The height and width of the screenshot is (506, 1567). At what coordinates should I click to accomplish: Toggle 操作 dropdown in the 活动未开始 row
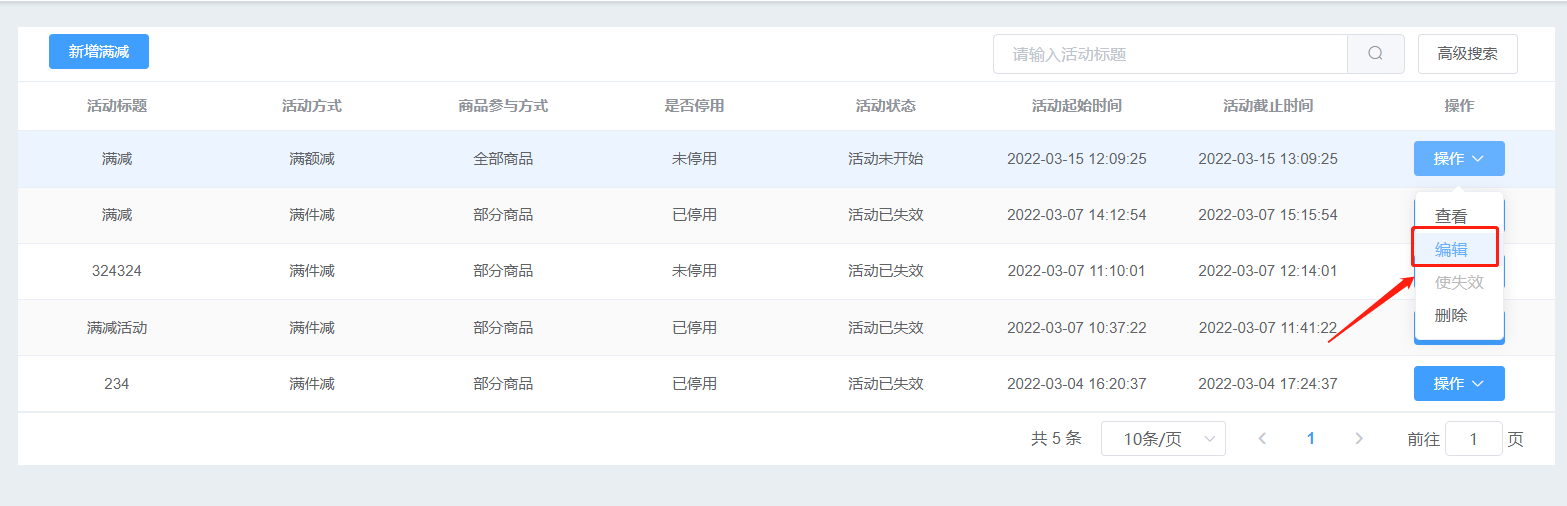pyautogui.click(x=1458, y=159)
